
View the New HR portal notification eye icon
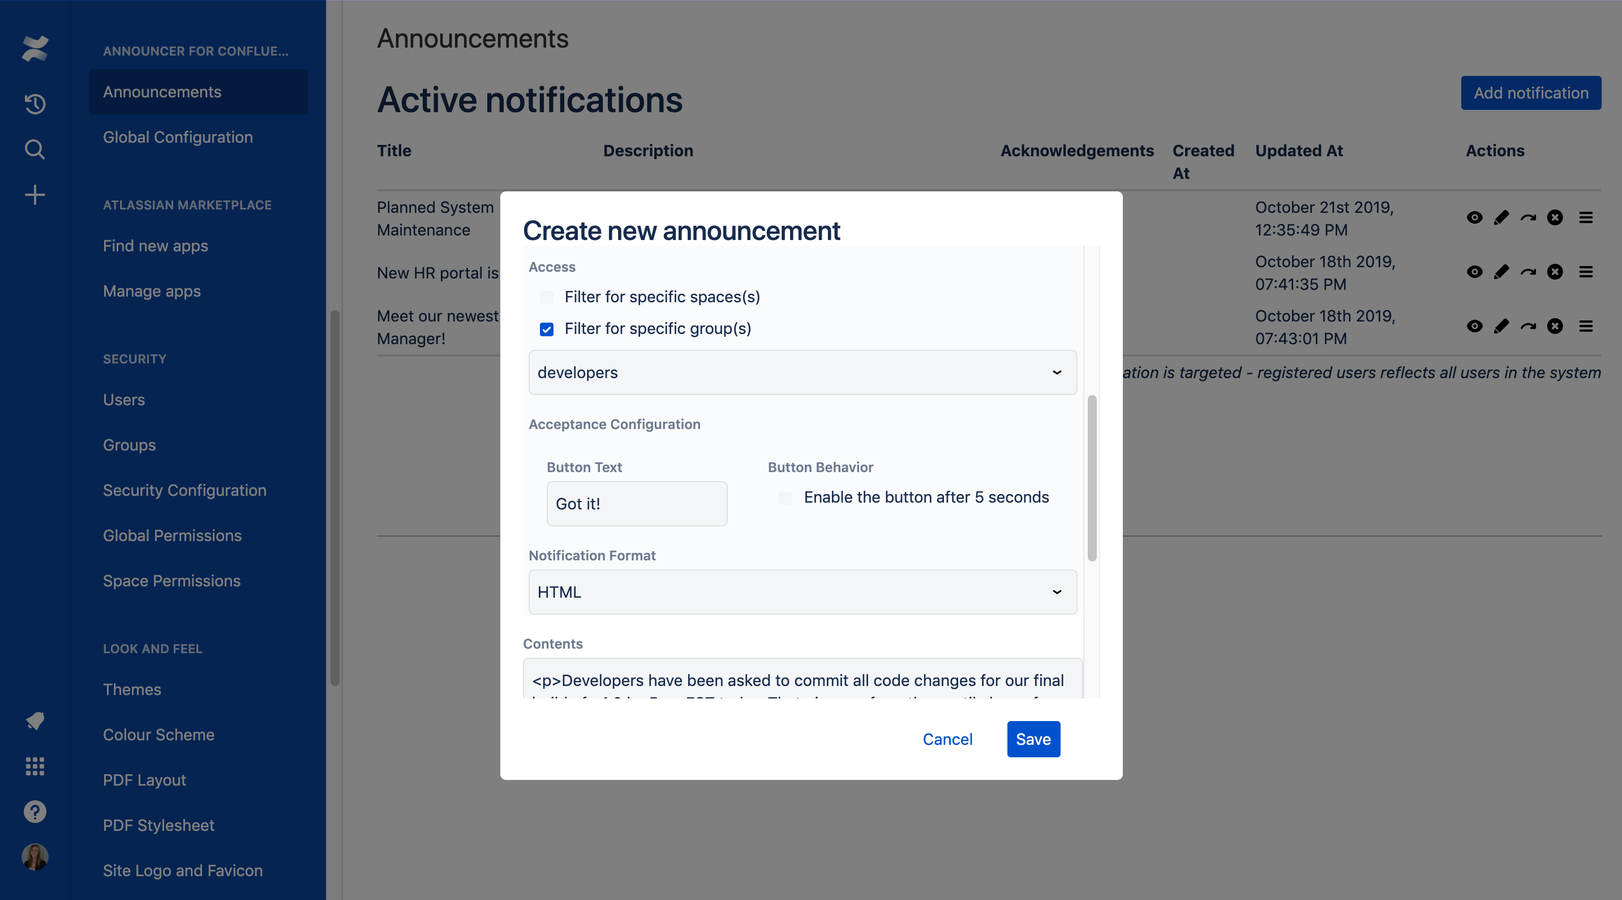tap(1474, 272)
